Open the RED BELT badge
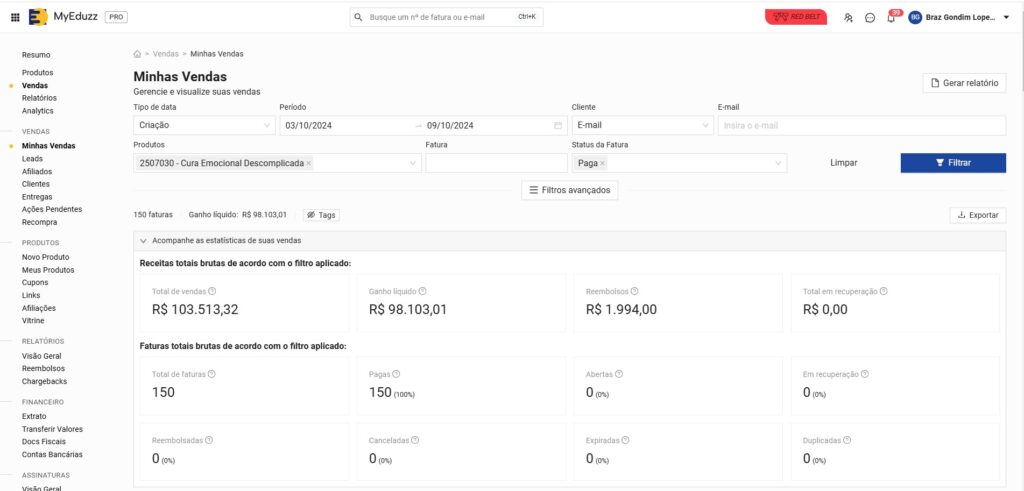Viewport: 1024px width, 491px height. 795,17
